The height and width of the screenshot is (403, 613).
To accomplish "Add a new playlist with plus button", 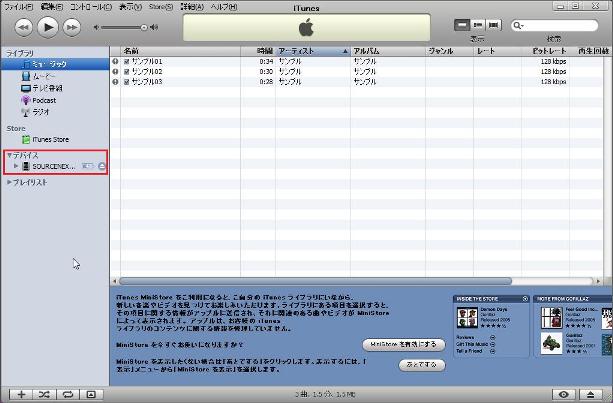I will (x=21, y=394).
